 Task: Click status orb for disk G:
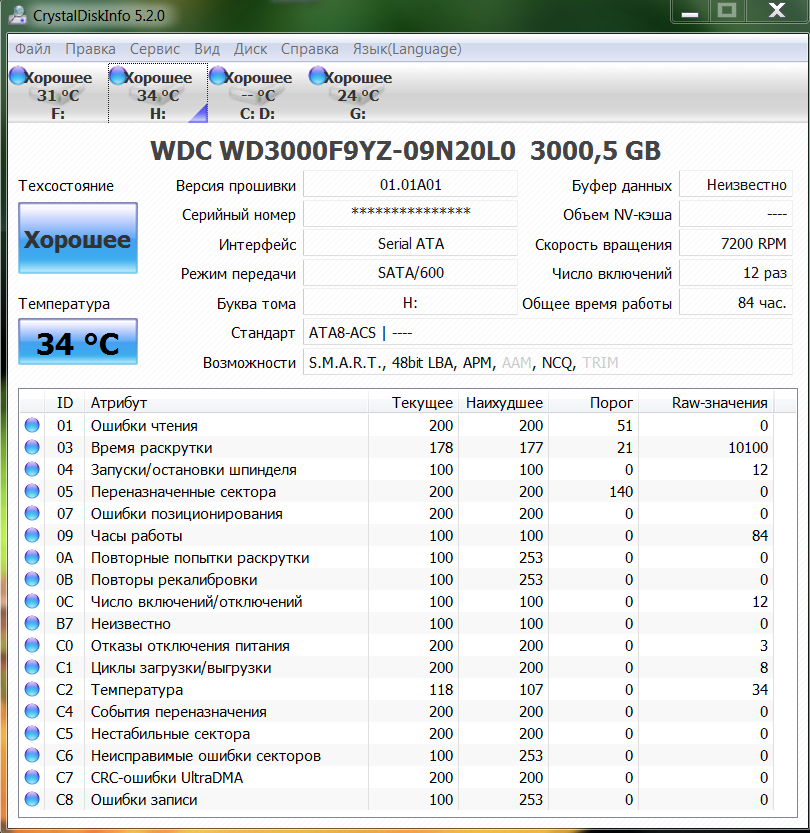tap(318, 75)
